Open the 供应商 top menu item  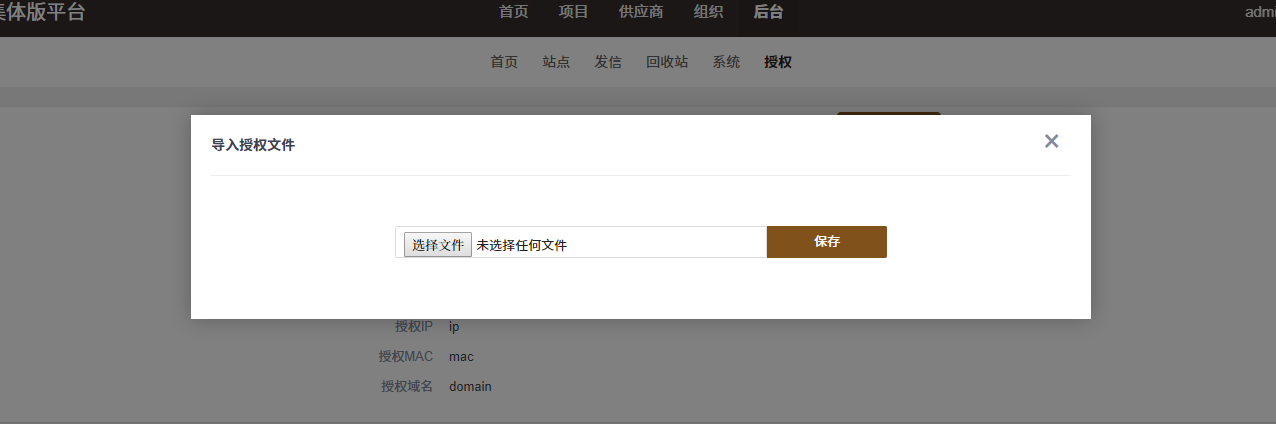(x=641, y=12)
